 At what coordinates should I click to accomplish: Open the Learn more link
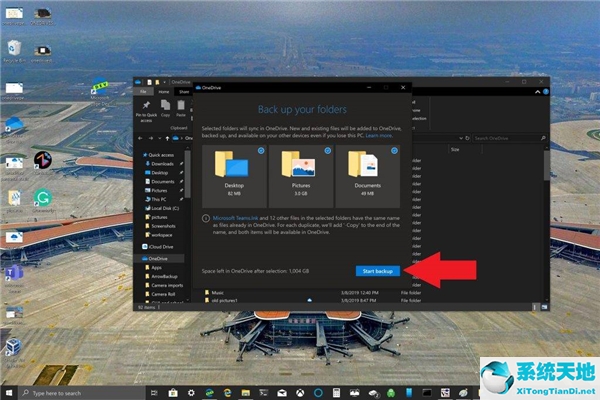click(378, 136)
